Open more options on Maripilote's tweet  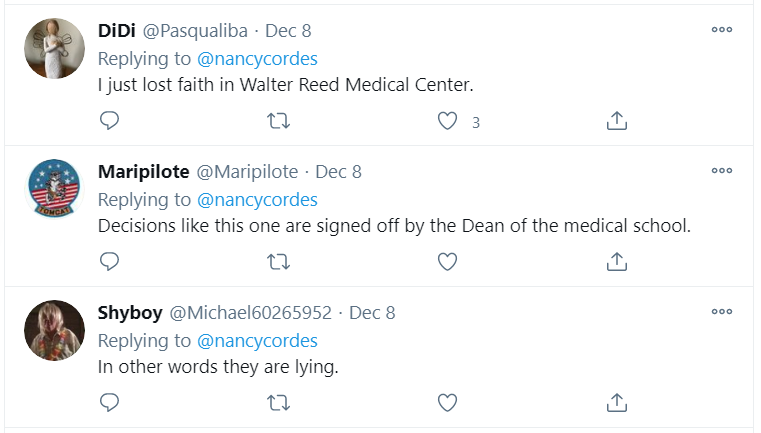pos(722,171)
